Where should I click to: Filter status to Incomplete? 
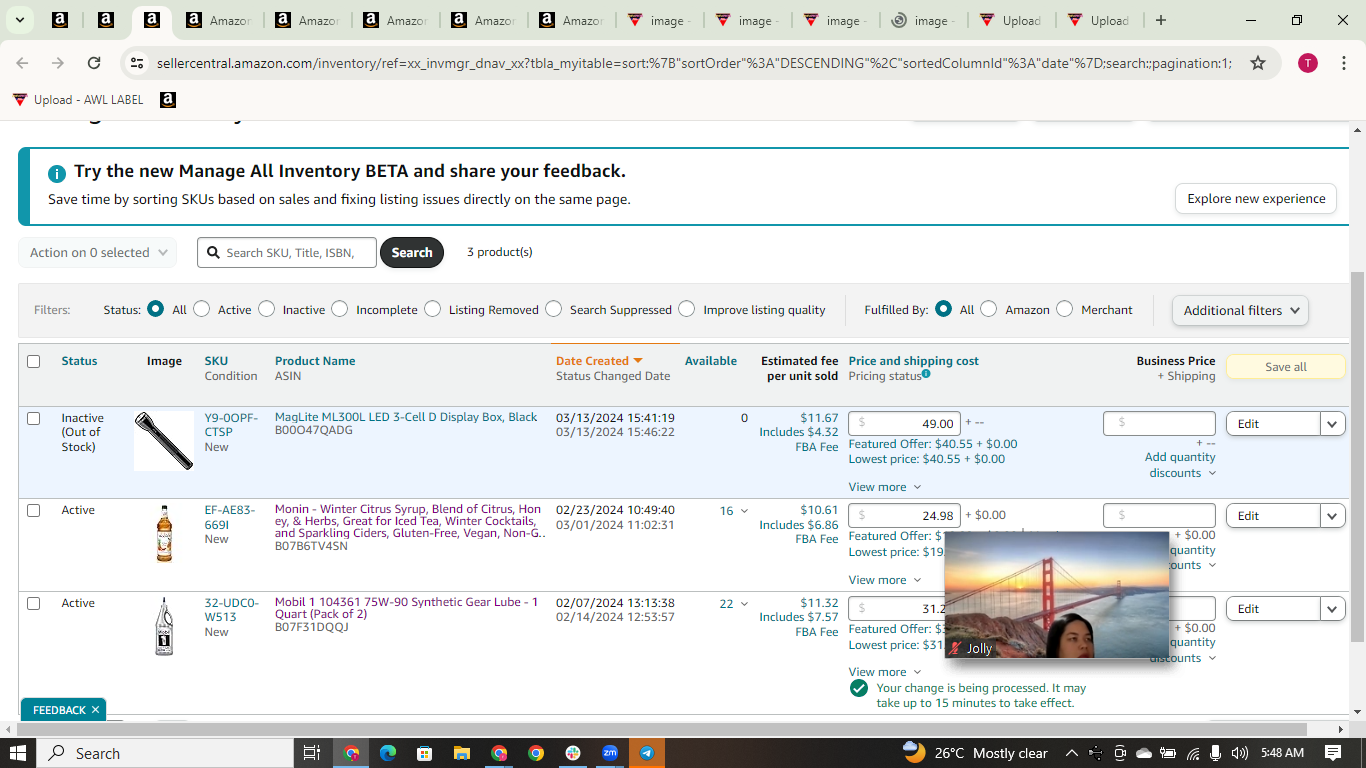point(340,309)
